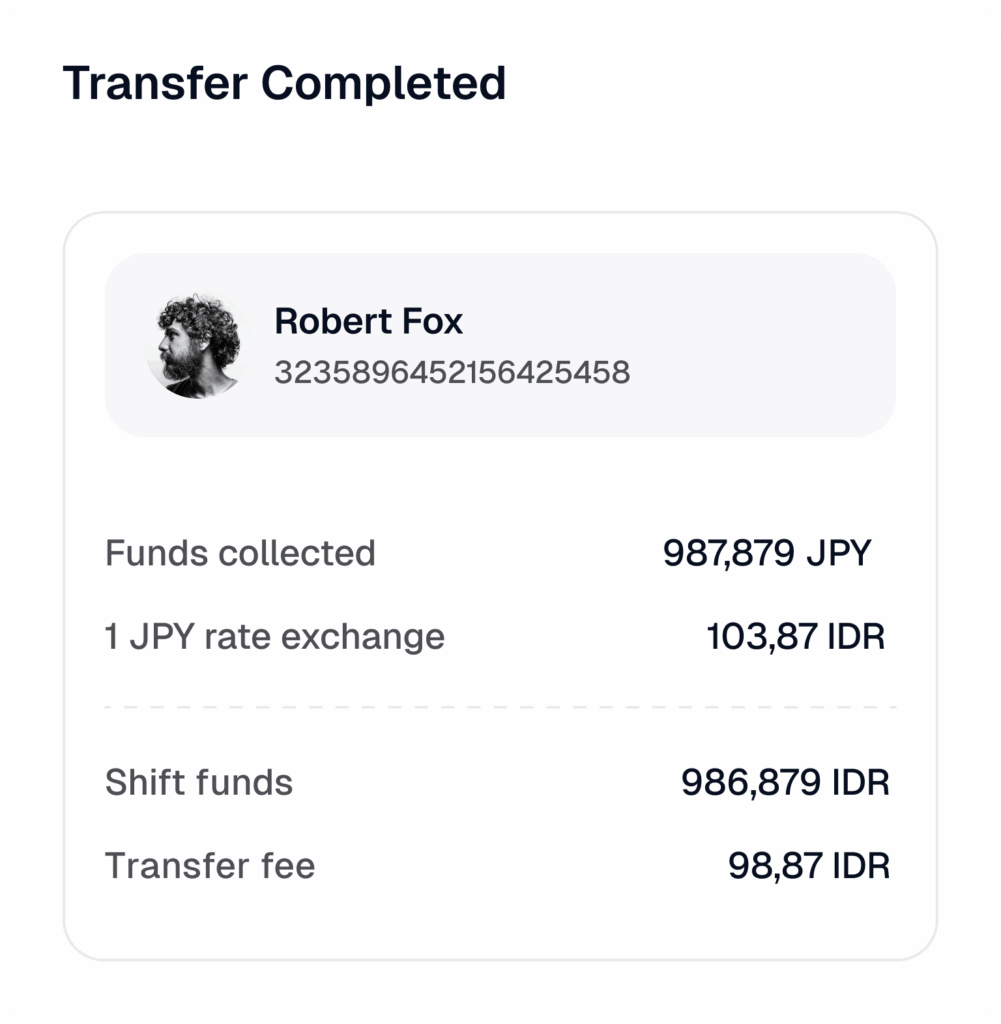Click the Robert Fox profile avatar
1001x1024 pixels.
tap(199, 346)
